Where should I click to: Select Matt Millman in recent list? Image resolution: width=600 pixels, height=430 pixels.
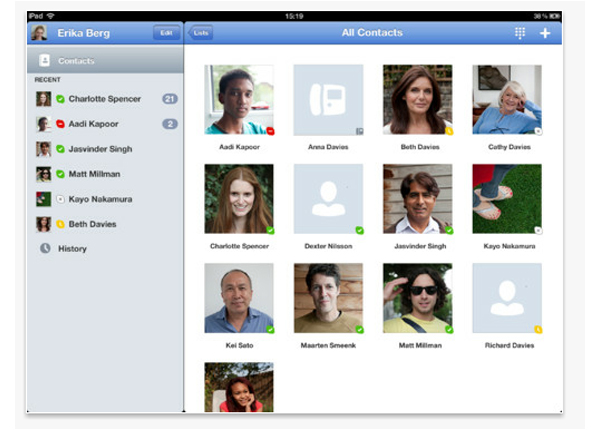tap(96, 174)
